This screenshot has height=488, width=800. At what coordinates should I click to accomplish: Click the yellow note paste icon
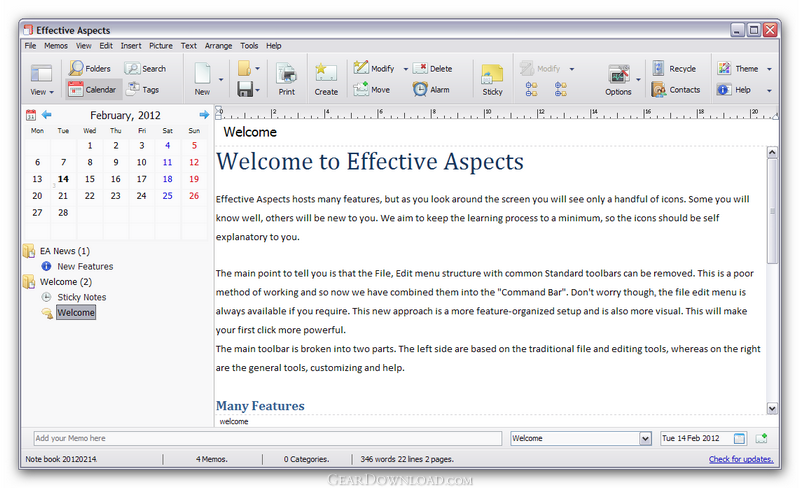pos(244,68)
